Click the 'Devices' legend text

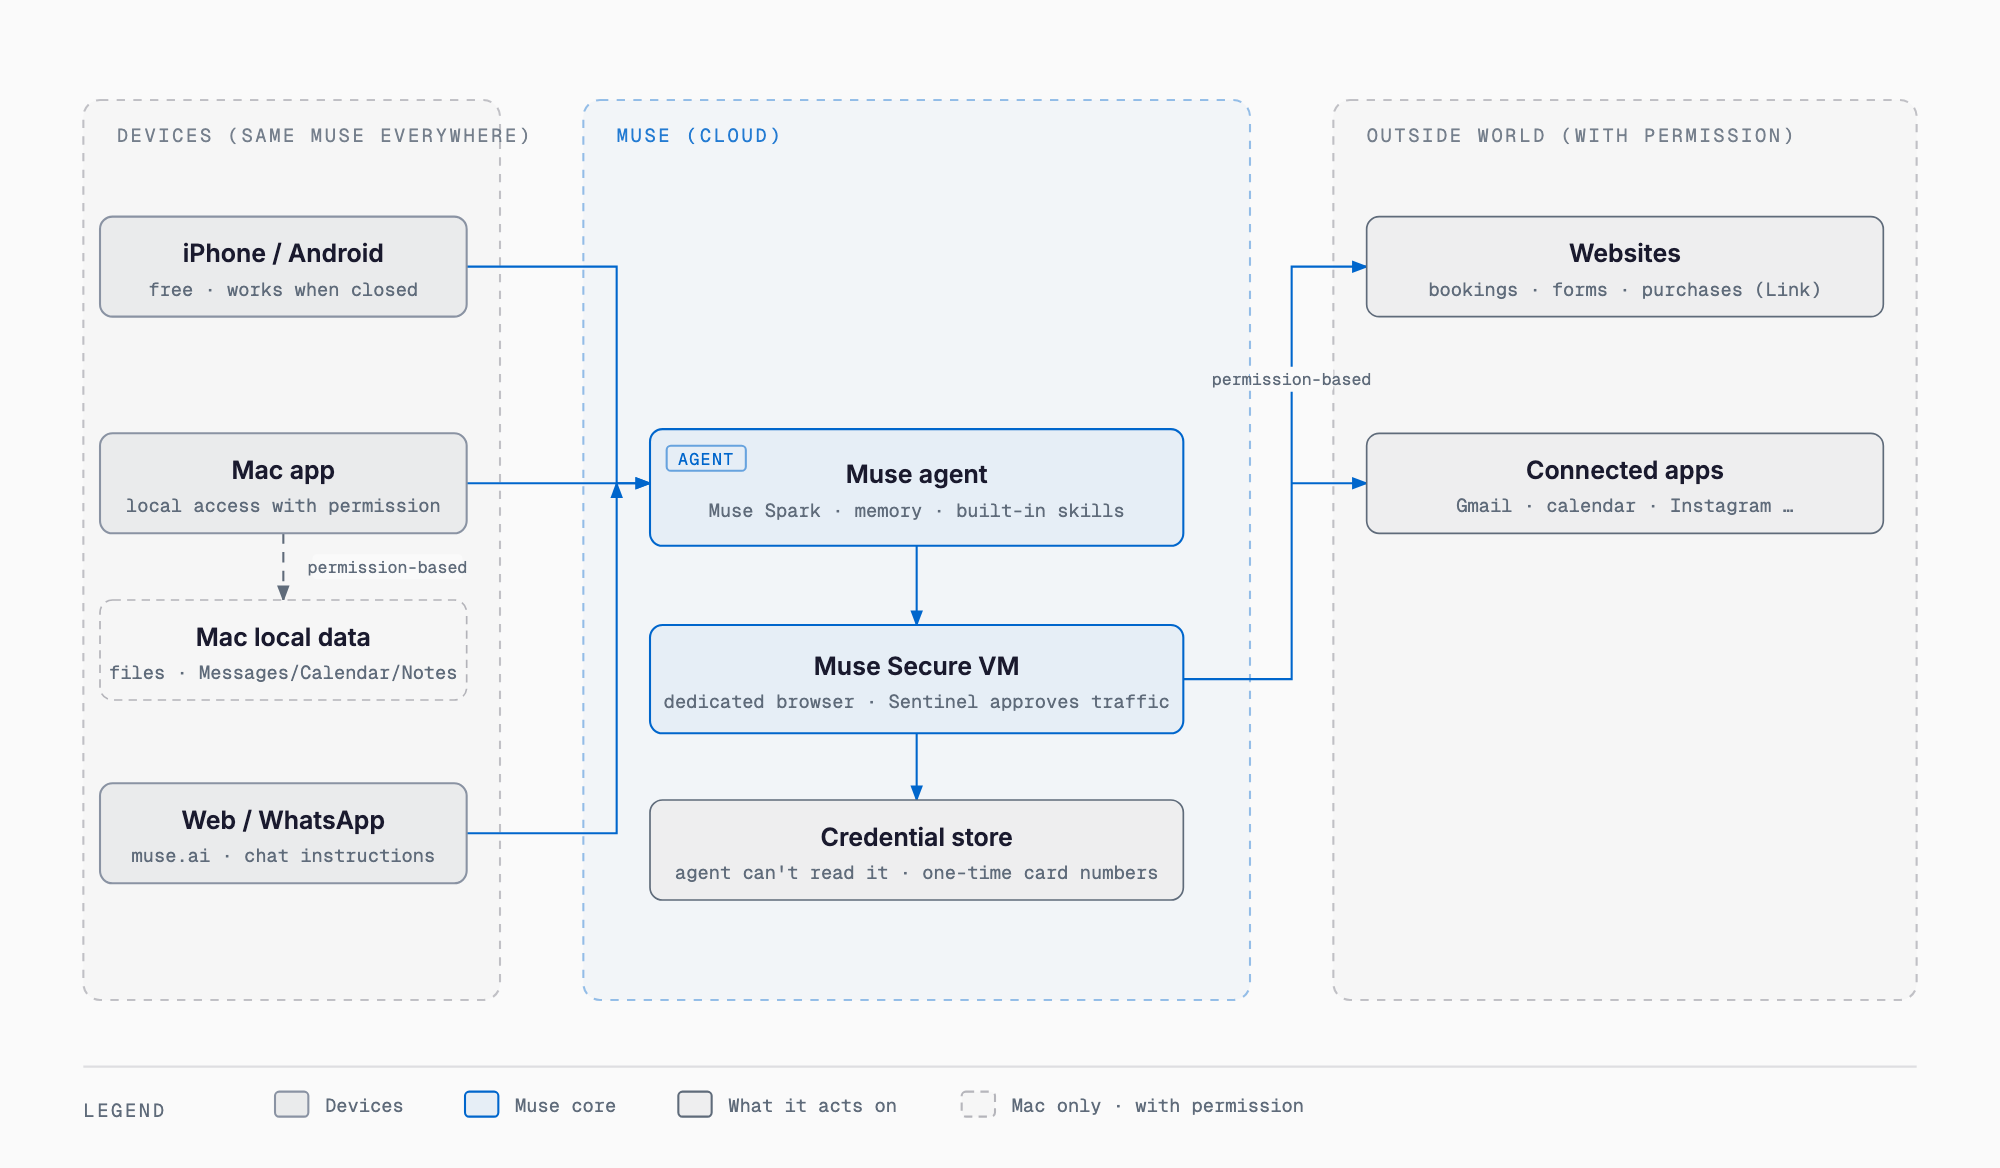coord(364,1106)
